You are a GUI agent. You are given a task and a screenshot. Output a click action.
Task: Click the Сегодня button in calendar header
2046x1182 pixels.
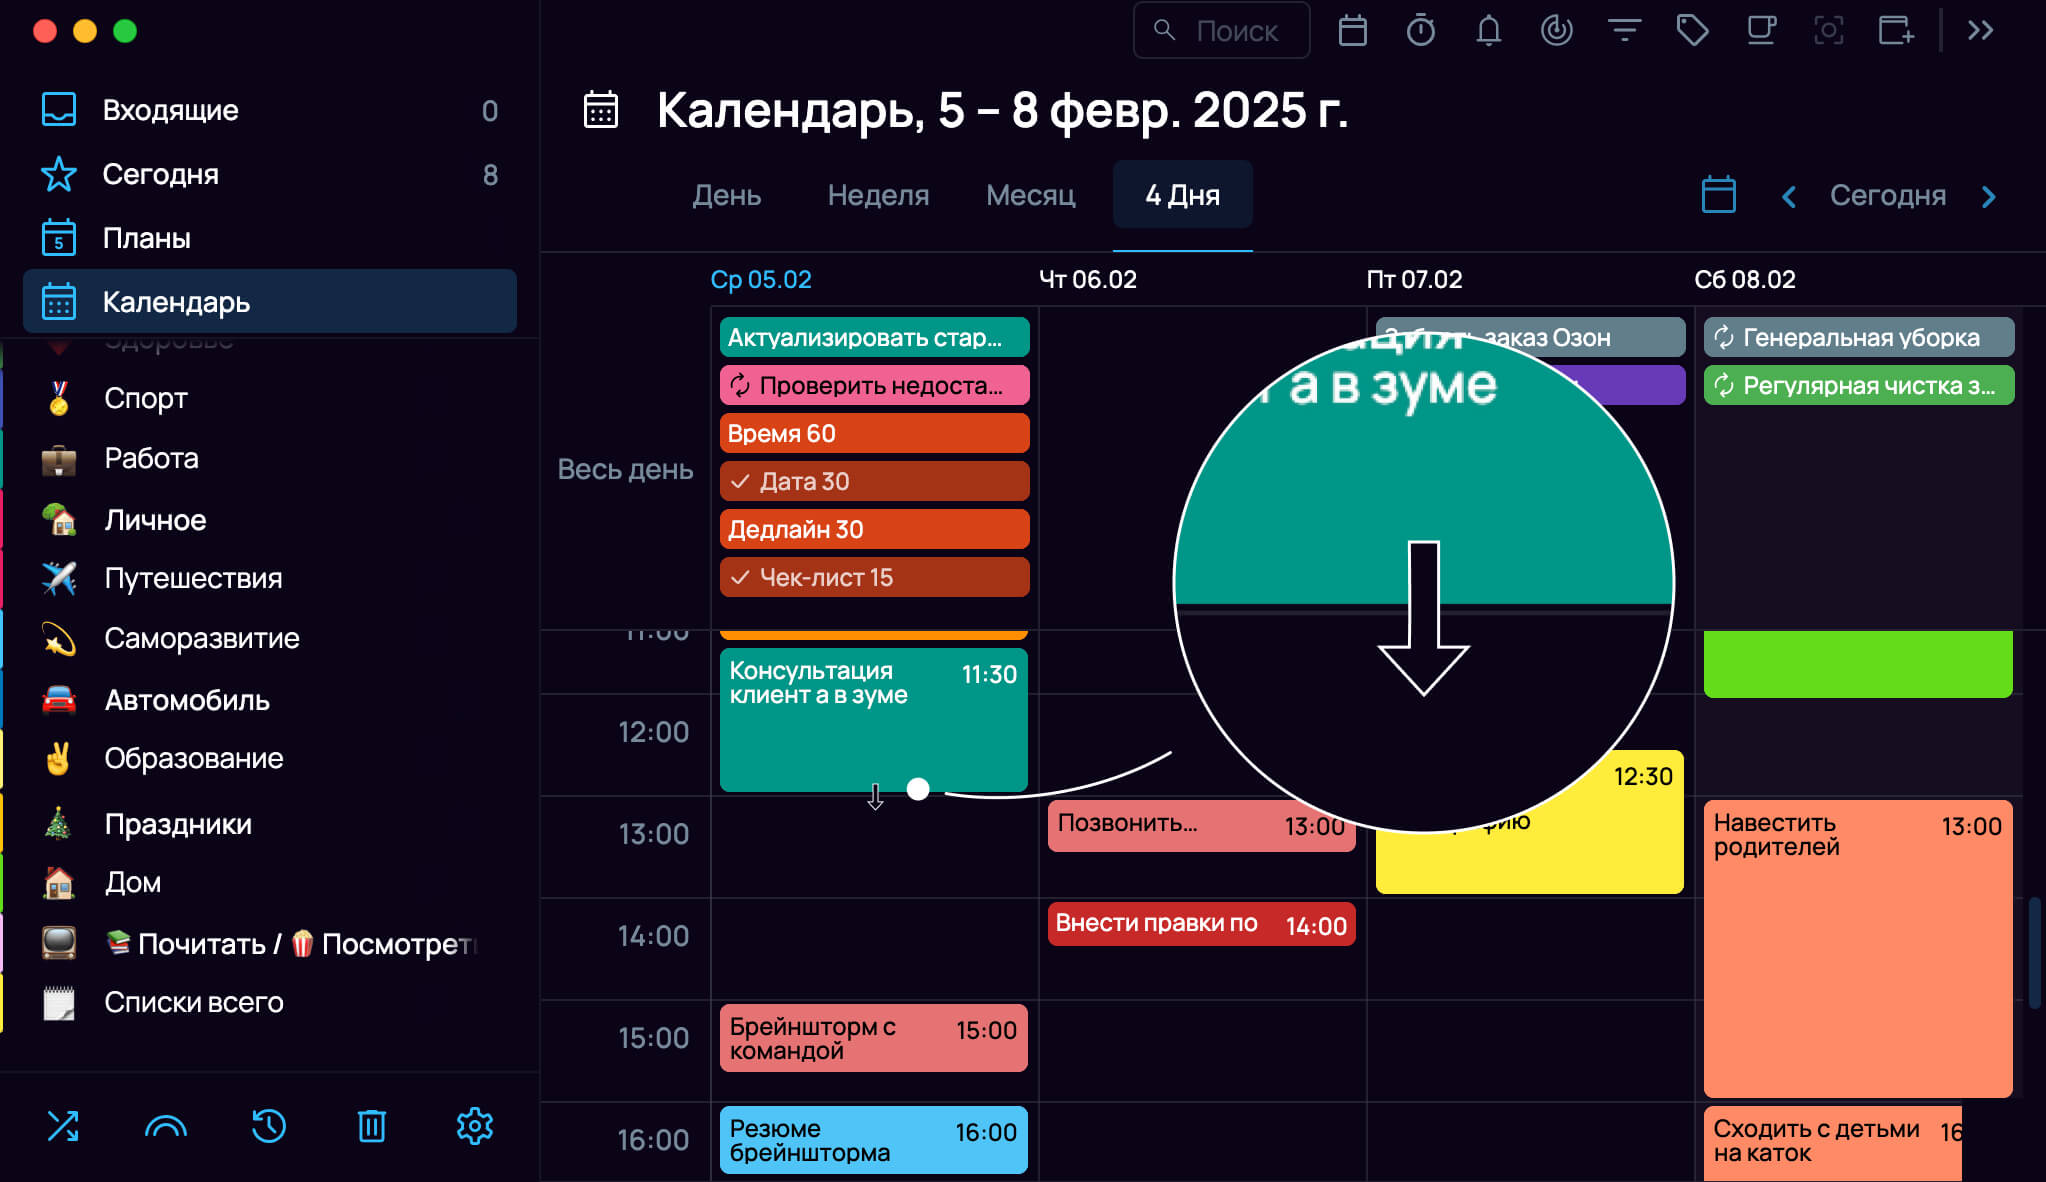[1888, 195]
